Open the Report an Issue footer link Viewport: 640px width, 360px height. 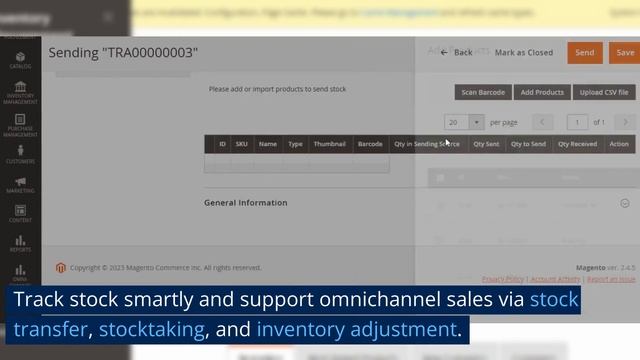tap(611, 279)
